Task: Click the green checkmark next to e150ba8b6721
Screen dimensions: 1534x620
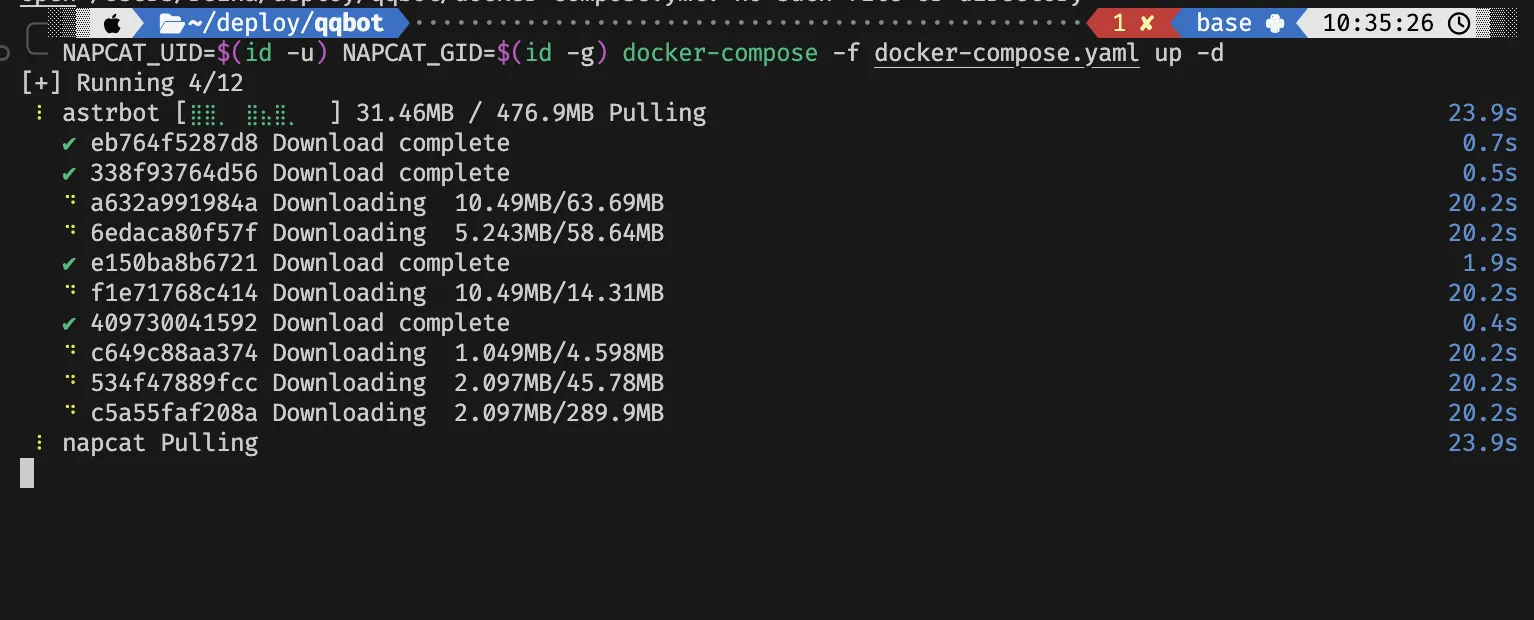Action: point(69,263)
